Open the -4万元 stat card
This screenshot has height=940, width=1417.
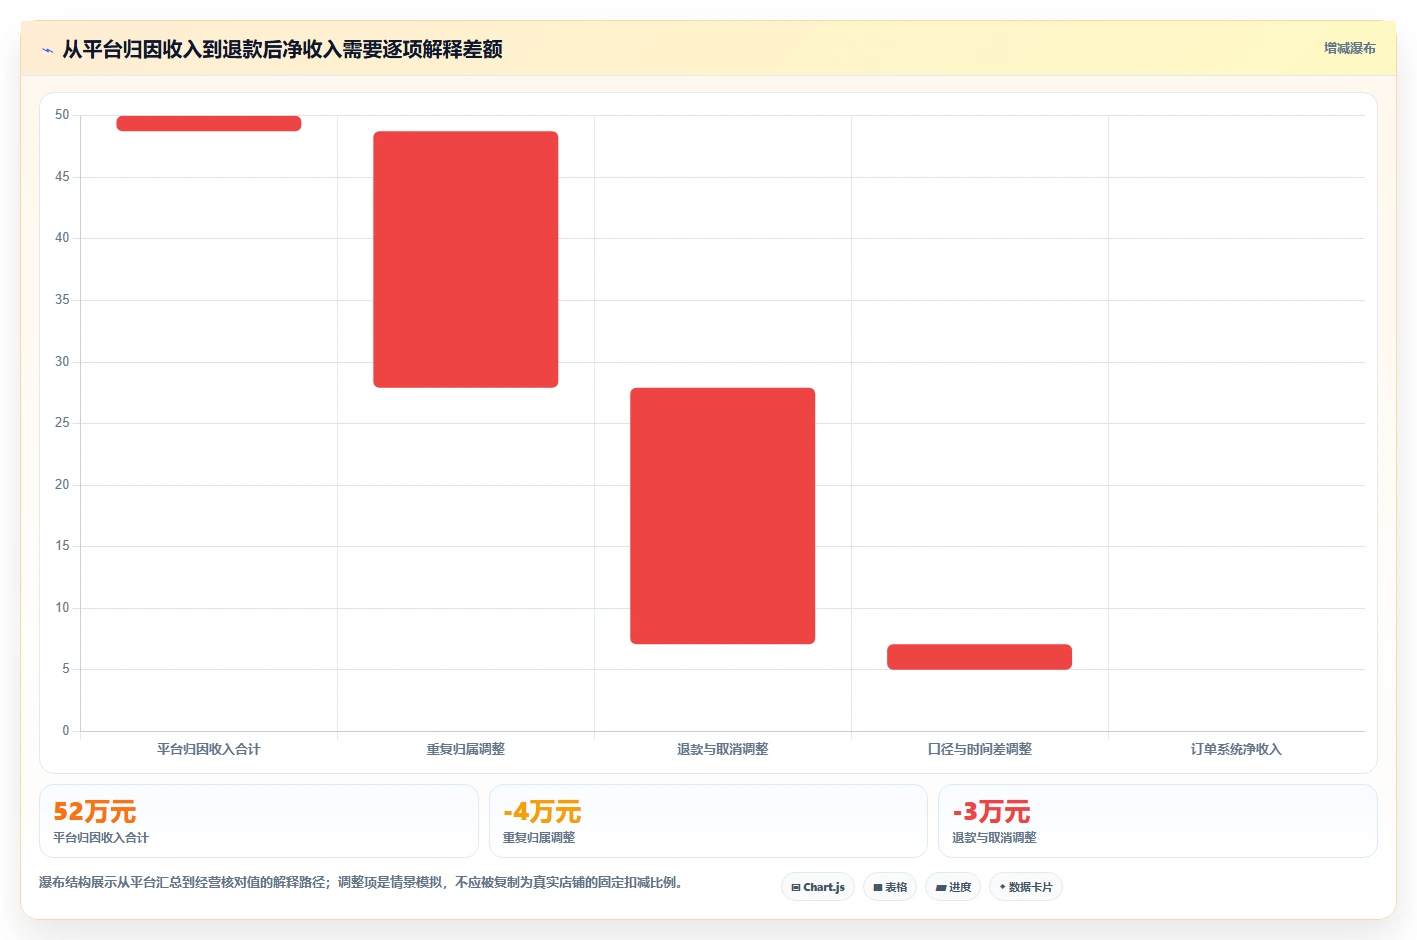coord(708,821)
